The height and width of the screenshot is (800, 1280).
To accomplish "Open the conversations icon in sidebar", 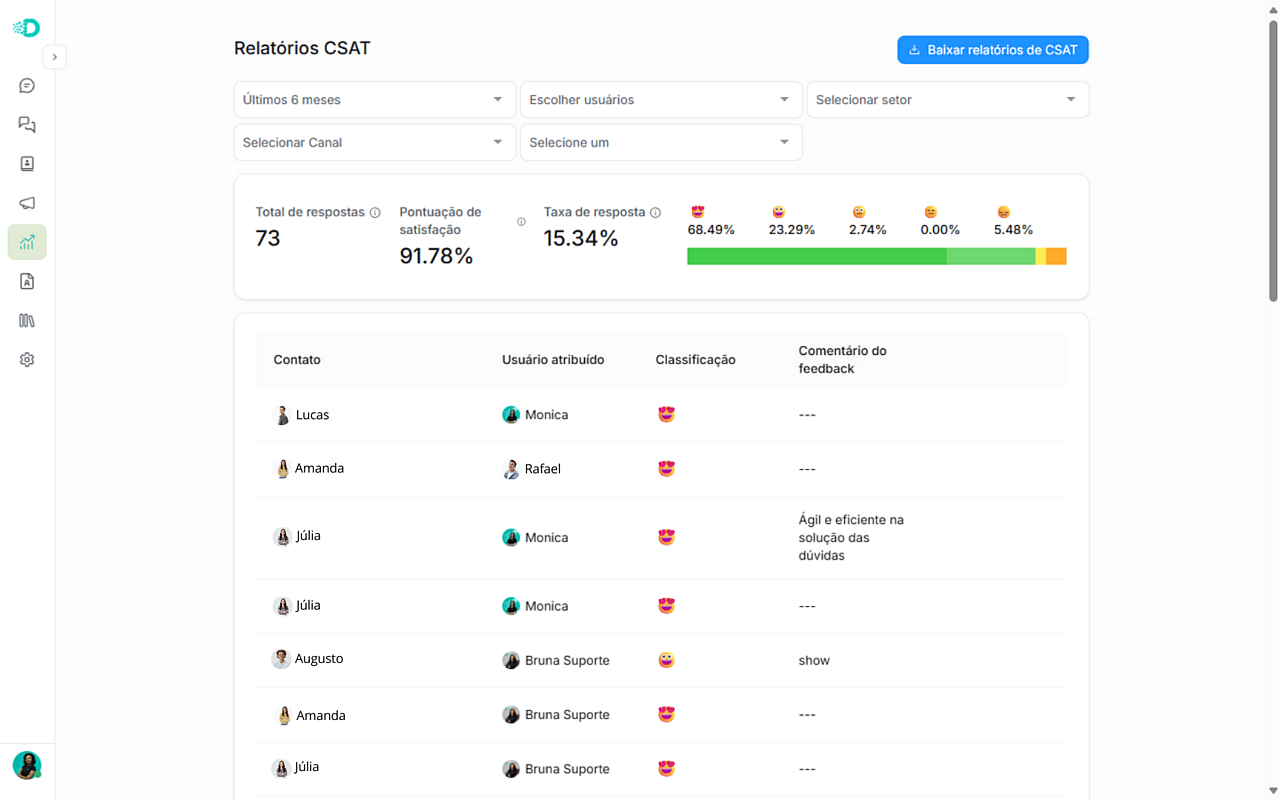I will [x=27, y=125].
